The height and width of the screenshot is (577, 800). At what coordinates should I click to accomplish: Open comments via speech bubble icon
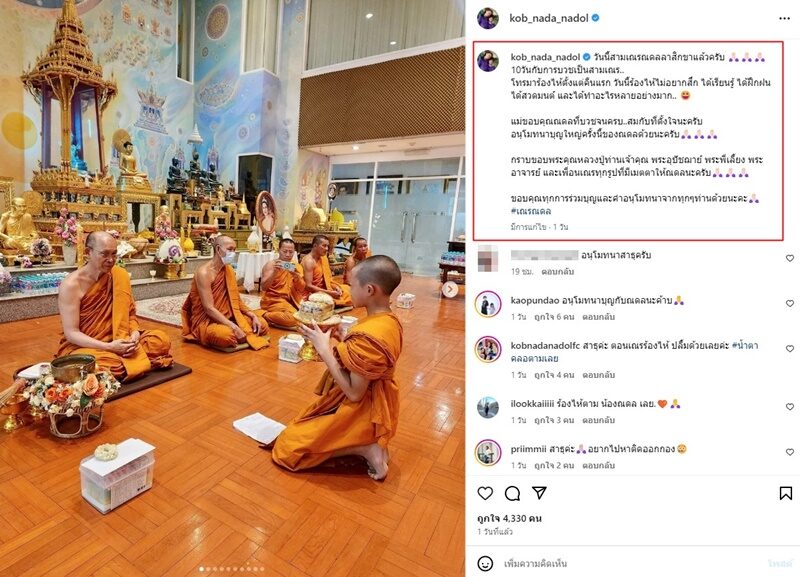[x=512, y=493]
